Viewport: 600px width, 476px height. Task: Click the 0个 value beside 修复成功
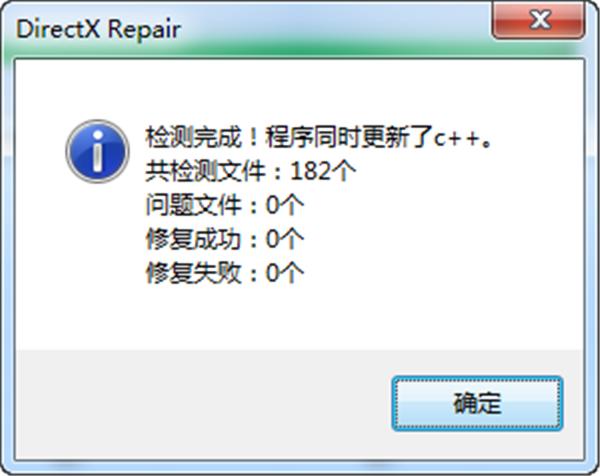(285, 239)
